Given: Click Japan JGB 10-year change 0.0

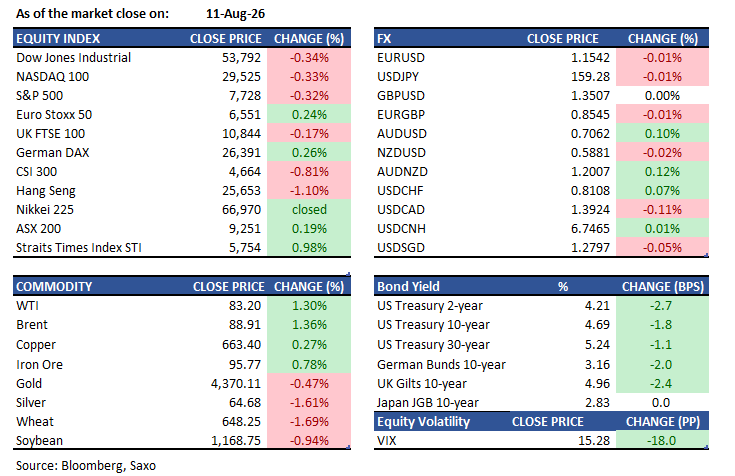Looking at the screenshot, I should click(661, 403).
